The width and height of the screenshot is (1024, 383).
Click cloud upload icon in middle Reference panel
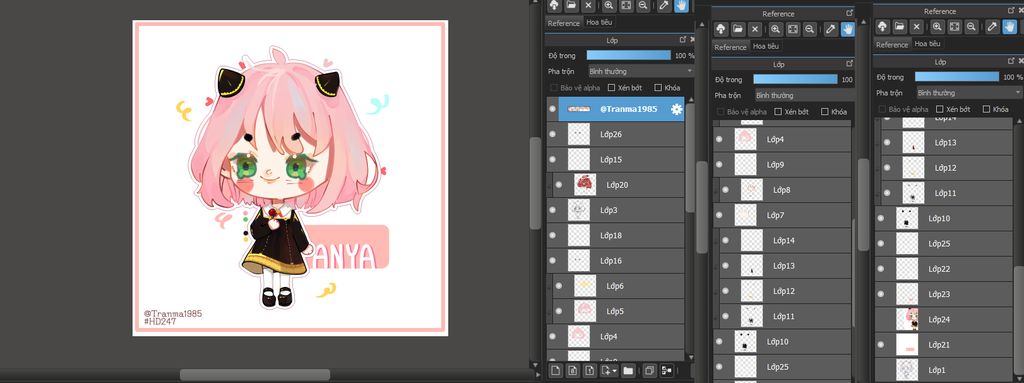pyautogui.click(x=720, y=29)
